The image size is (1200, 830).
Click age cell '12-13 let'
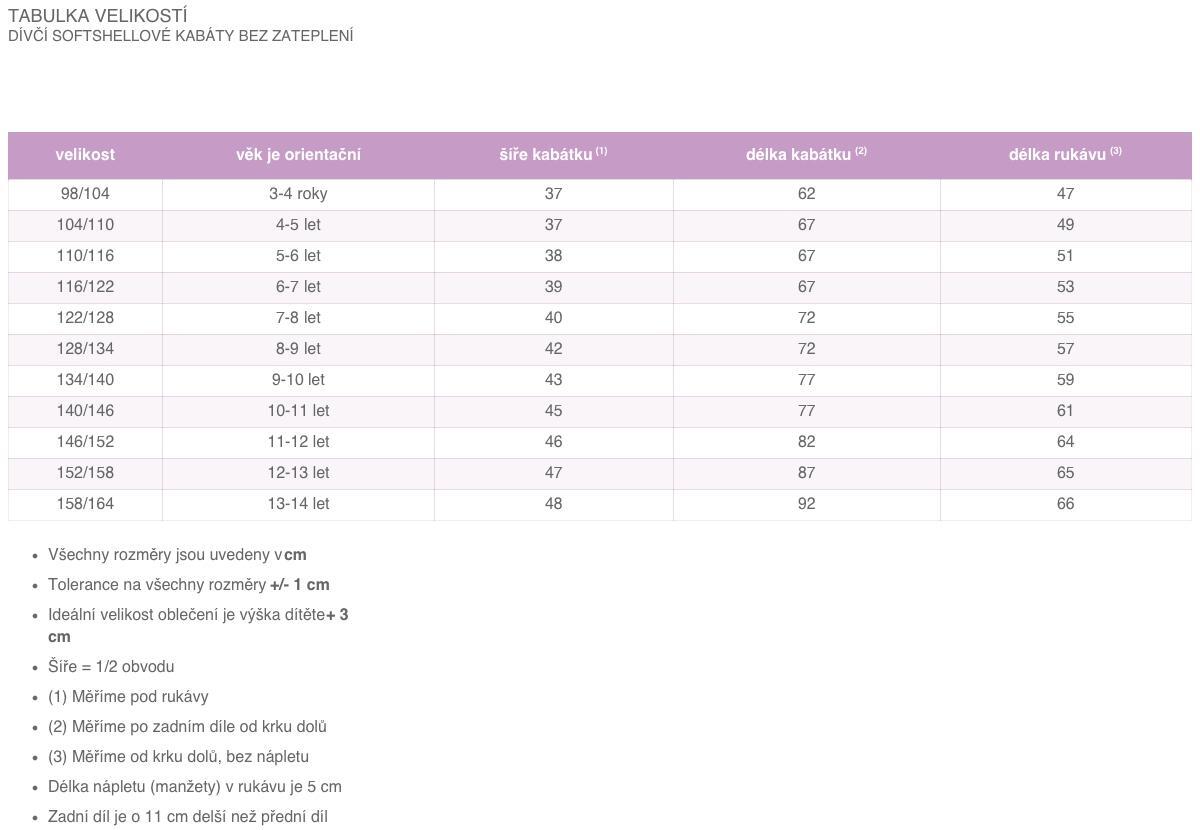(x=298, y=473)
